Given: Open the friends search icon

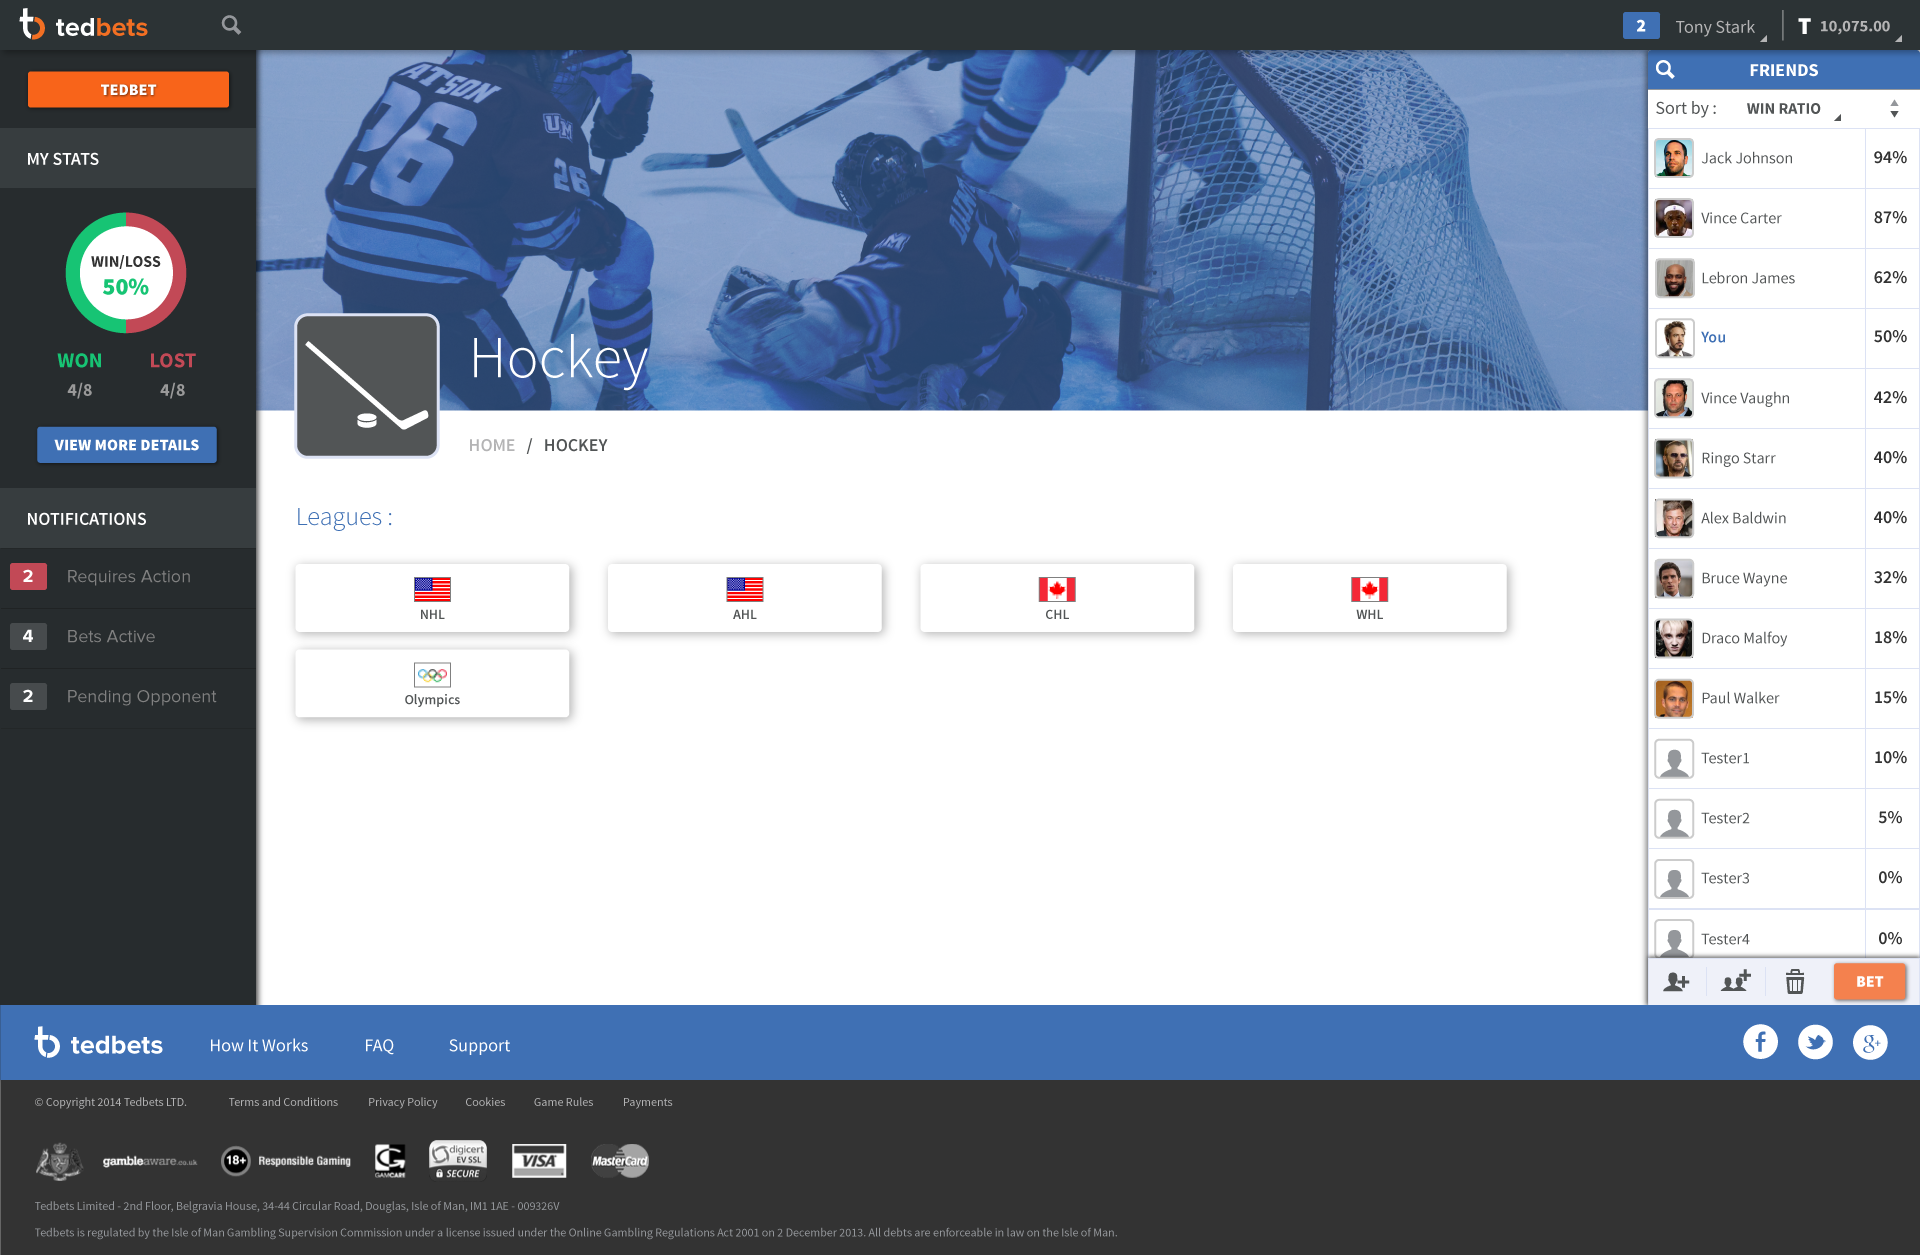Looking at the screenshot, I should pos(1665,70).
